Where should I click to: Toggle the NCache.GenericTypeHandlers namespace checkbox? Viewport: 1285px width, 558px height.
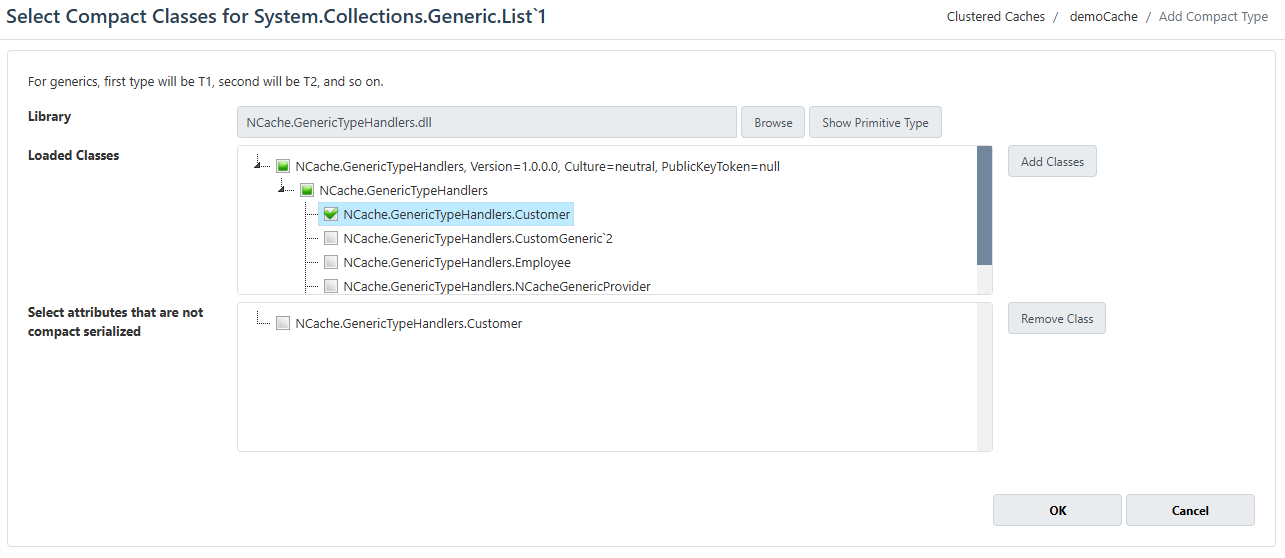(x=307, y=191)
